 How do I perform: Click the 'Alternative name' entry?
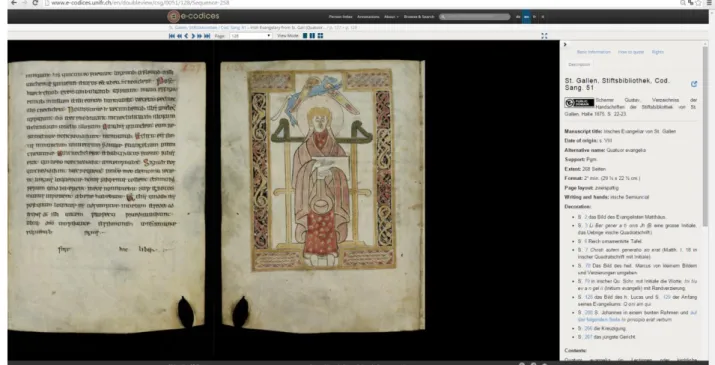click(x=605, y=150)
